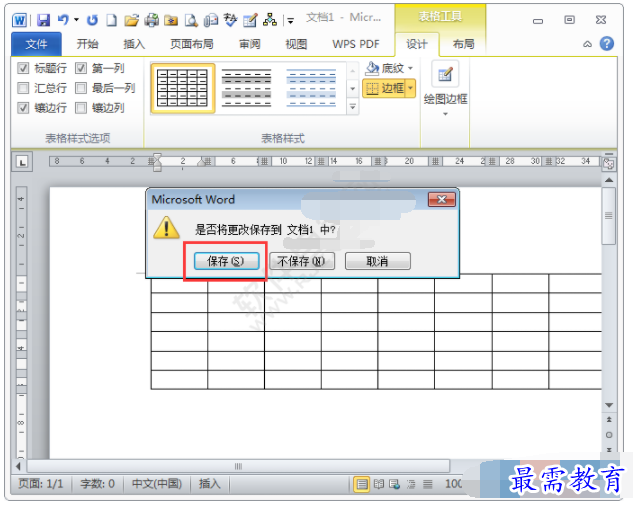Open the WPS PDF tab

(356, 44)
